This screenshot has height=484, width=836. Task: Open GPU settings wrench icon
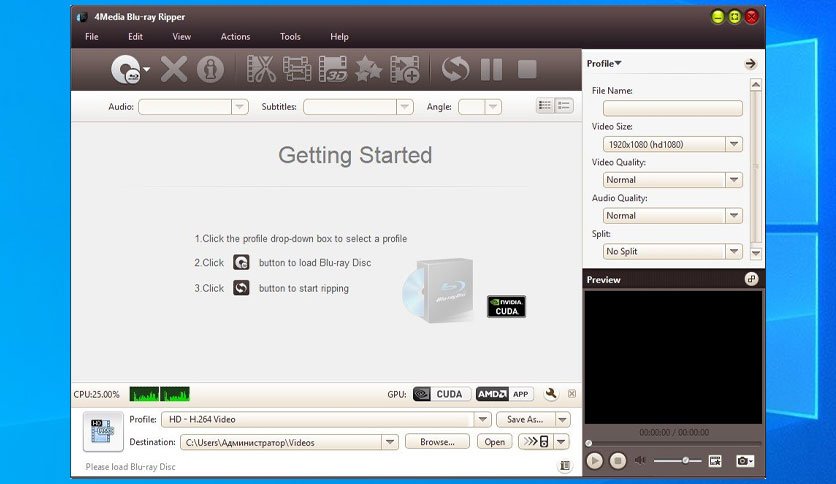point(551,394)
